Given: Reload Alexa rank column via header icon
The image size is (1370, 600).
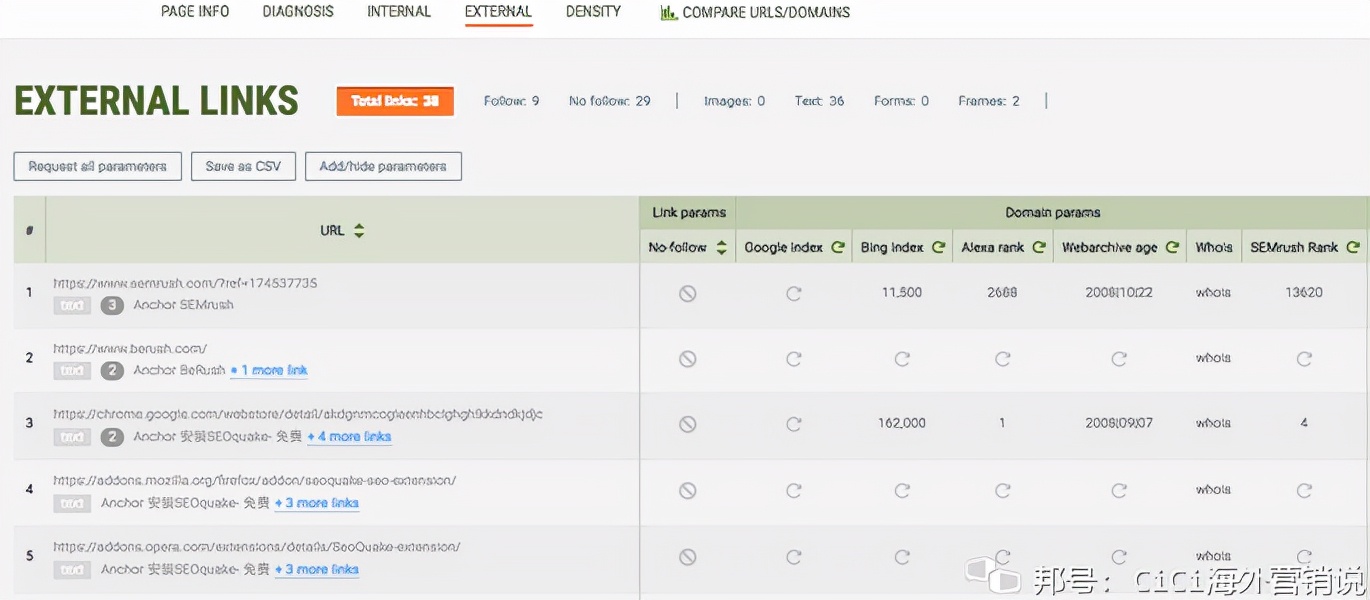Looking at the screenshot, I should tap(1039, 247).
